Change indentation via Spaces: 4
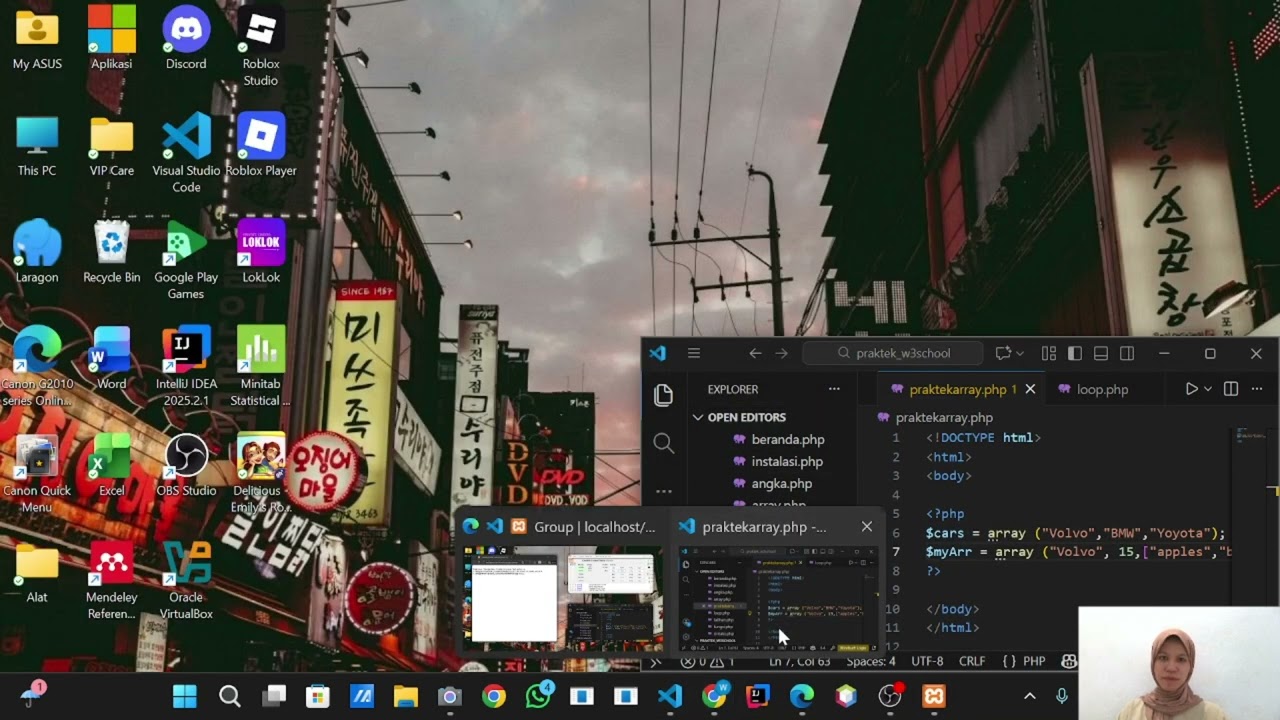 (871, 661)
